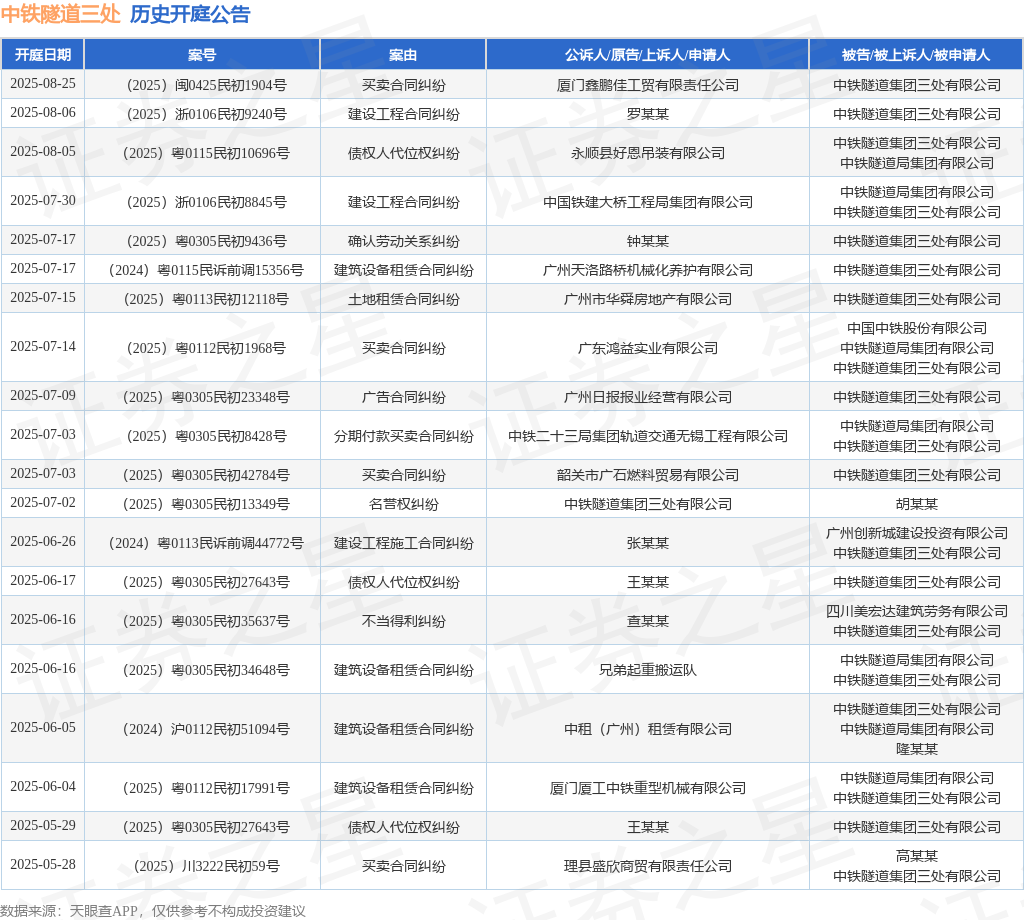Click plaintiff 厦门鑫鹏佳工贸有限责任公司
The width and height of the screenshot is (1024, 920).
pos(648,85)
